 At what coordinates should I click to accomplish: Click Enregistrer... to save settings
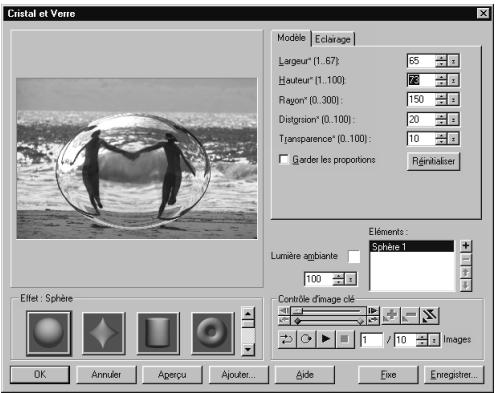pyautogui.click(x=454, y=375)
